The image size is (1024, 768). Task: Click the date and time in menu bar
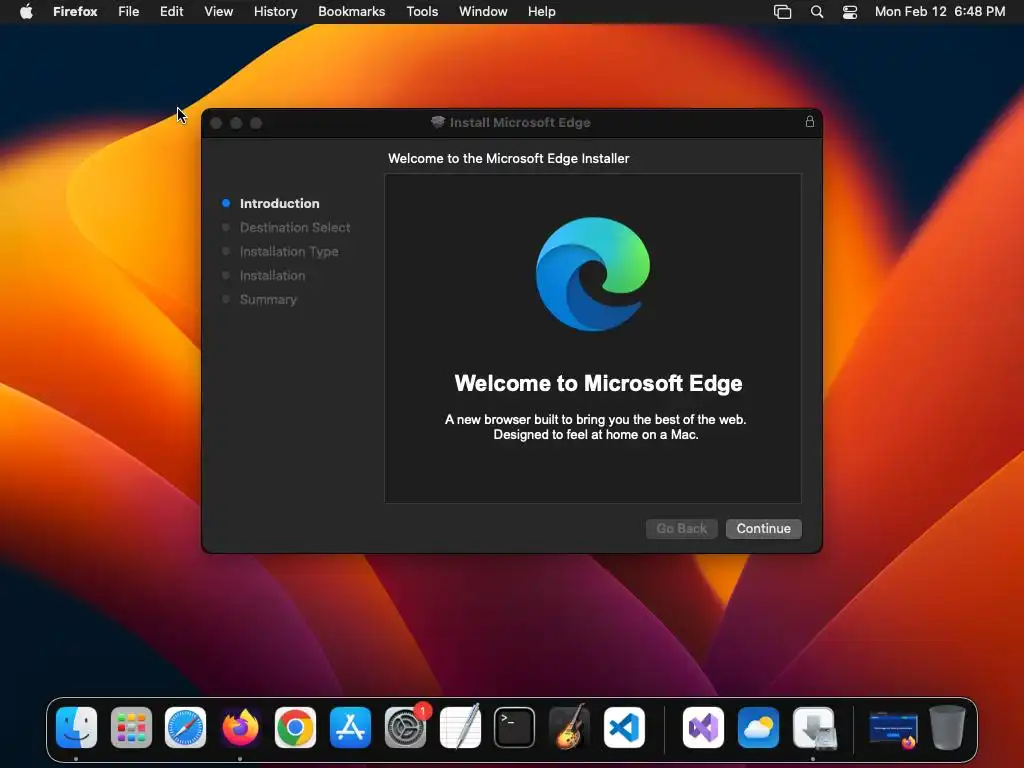click(940, 11)
